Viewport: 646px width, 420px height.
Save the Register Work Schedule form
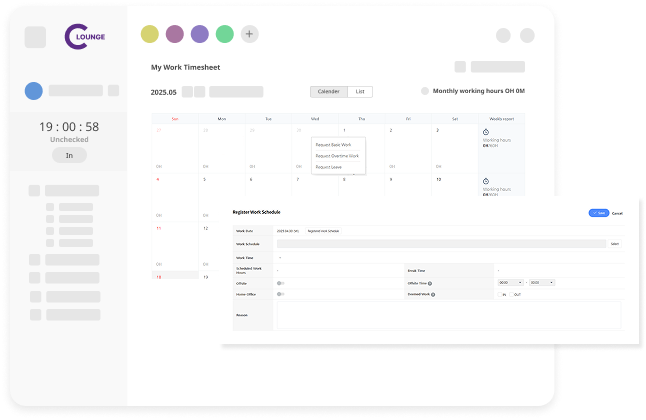click(x=599, y=213)
